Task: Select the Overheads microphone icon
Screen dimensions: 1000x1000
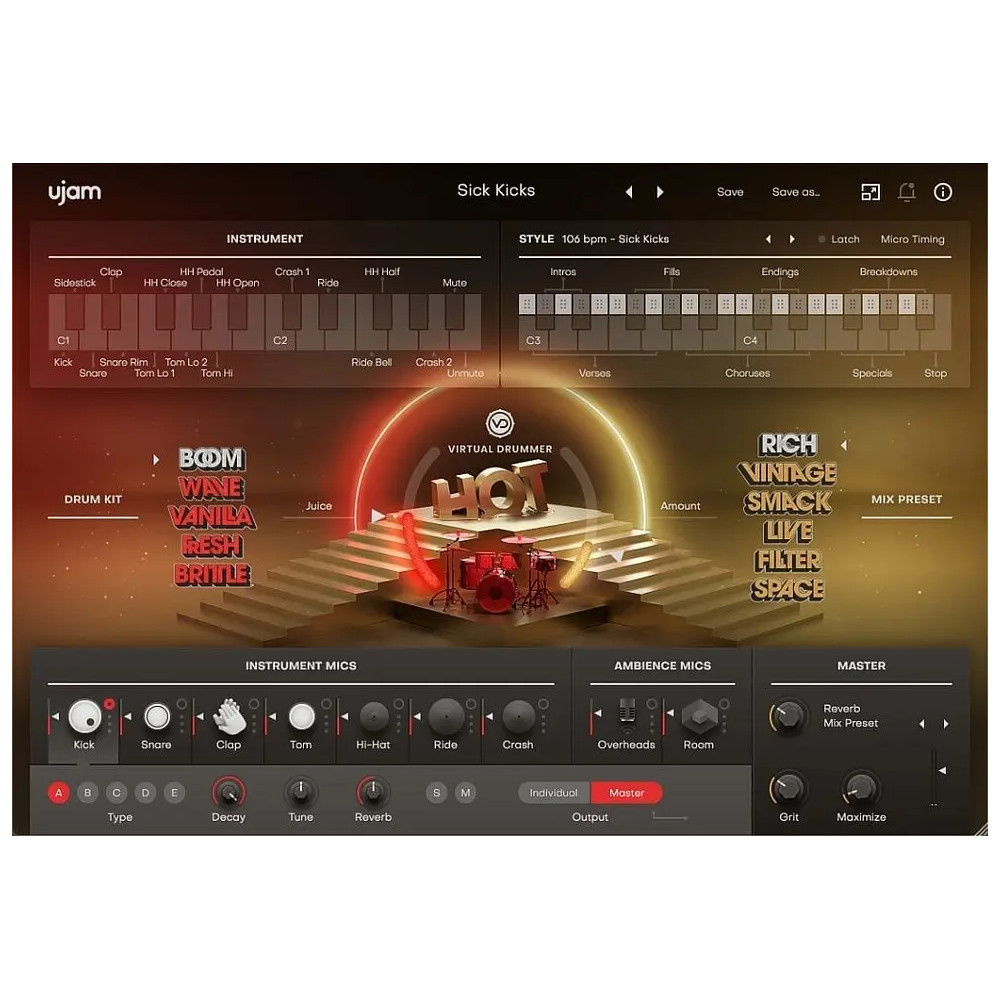Action: (627, 716)
